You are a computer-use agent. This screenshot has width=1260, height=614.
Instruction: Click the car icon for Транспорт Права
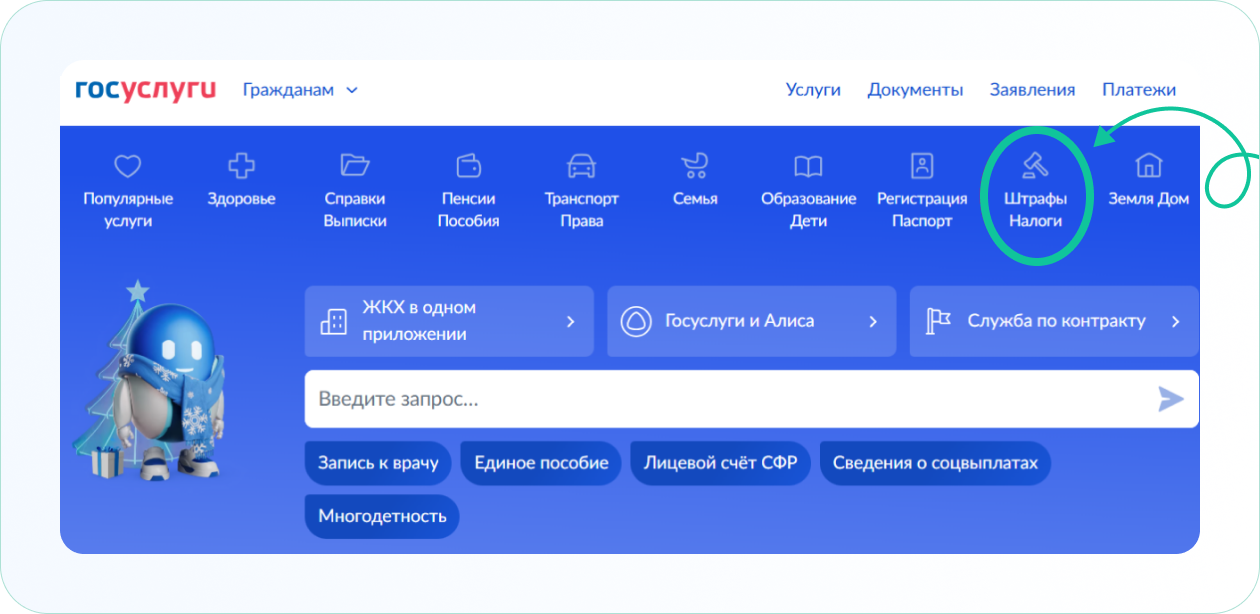(581, 165)
